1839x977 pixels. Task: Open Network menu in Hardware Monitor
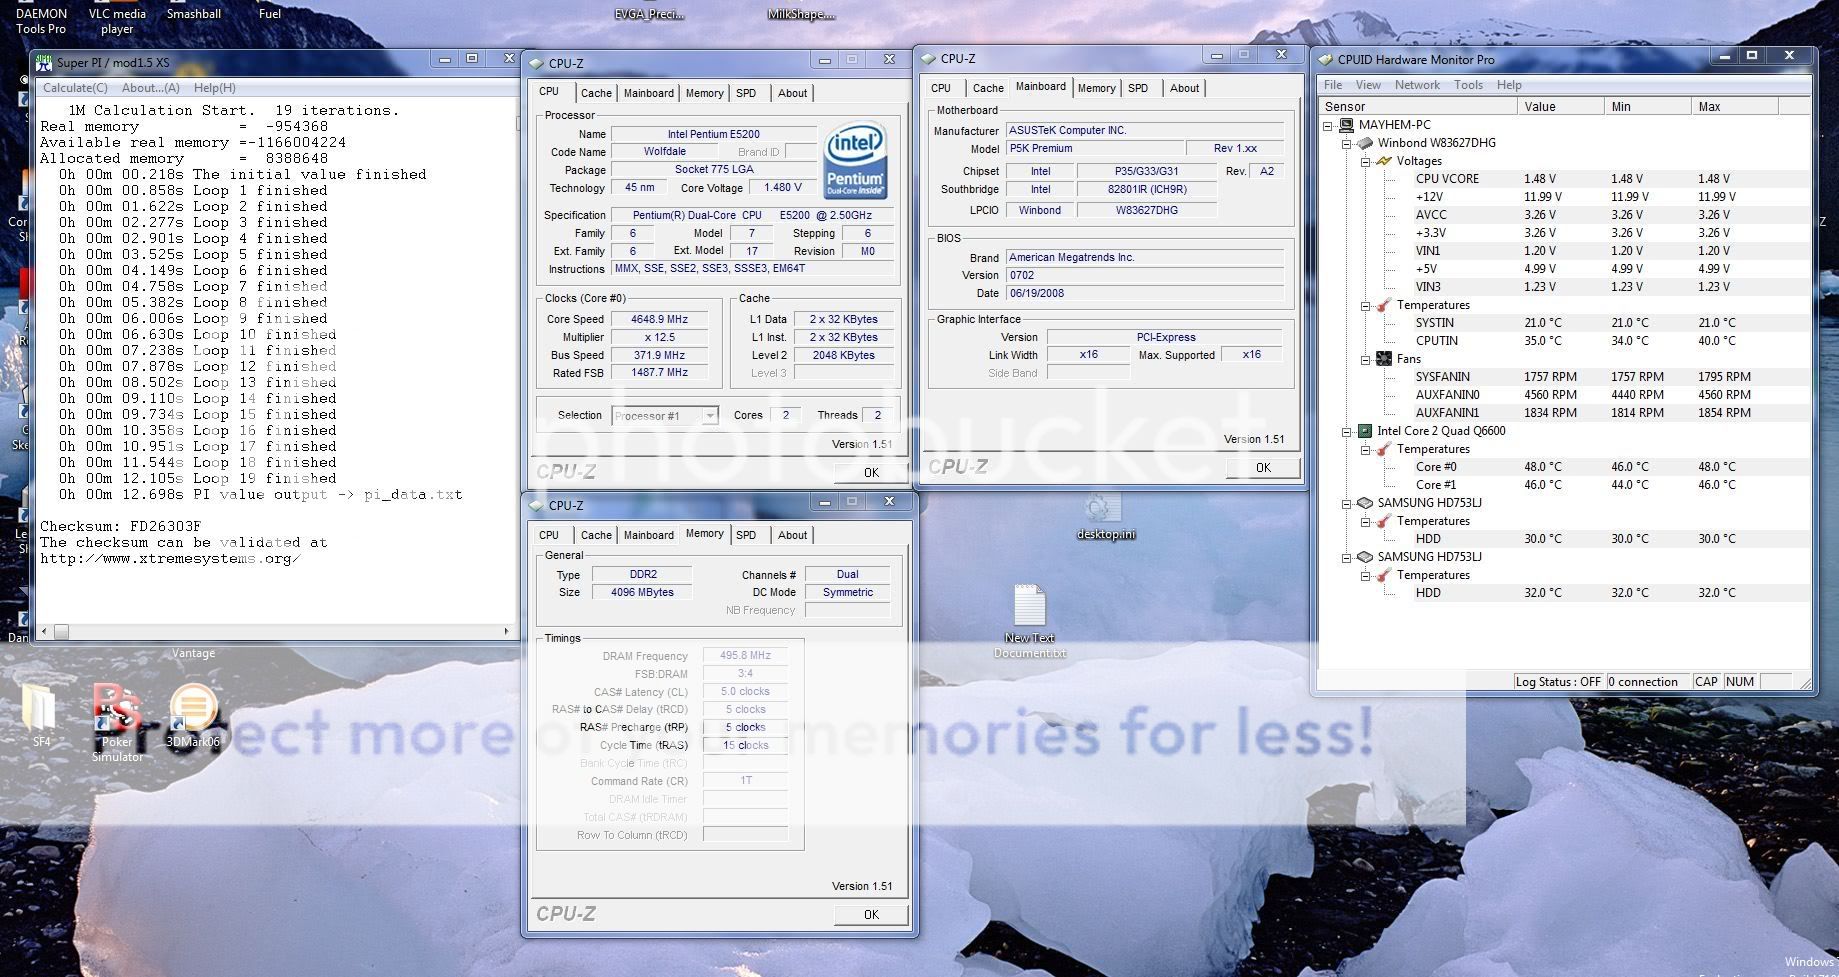click(1417, 85)
